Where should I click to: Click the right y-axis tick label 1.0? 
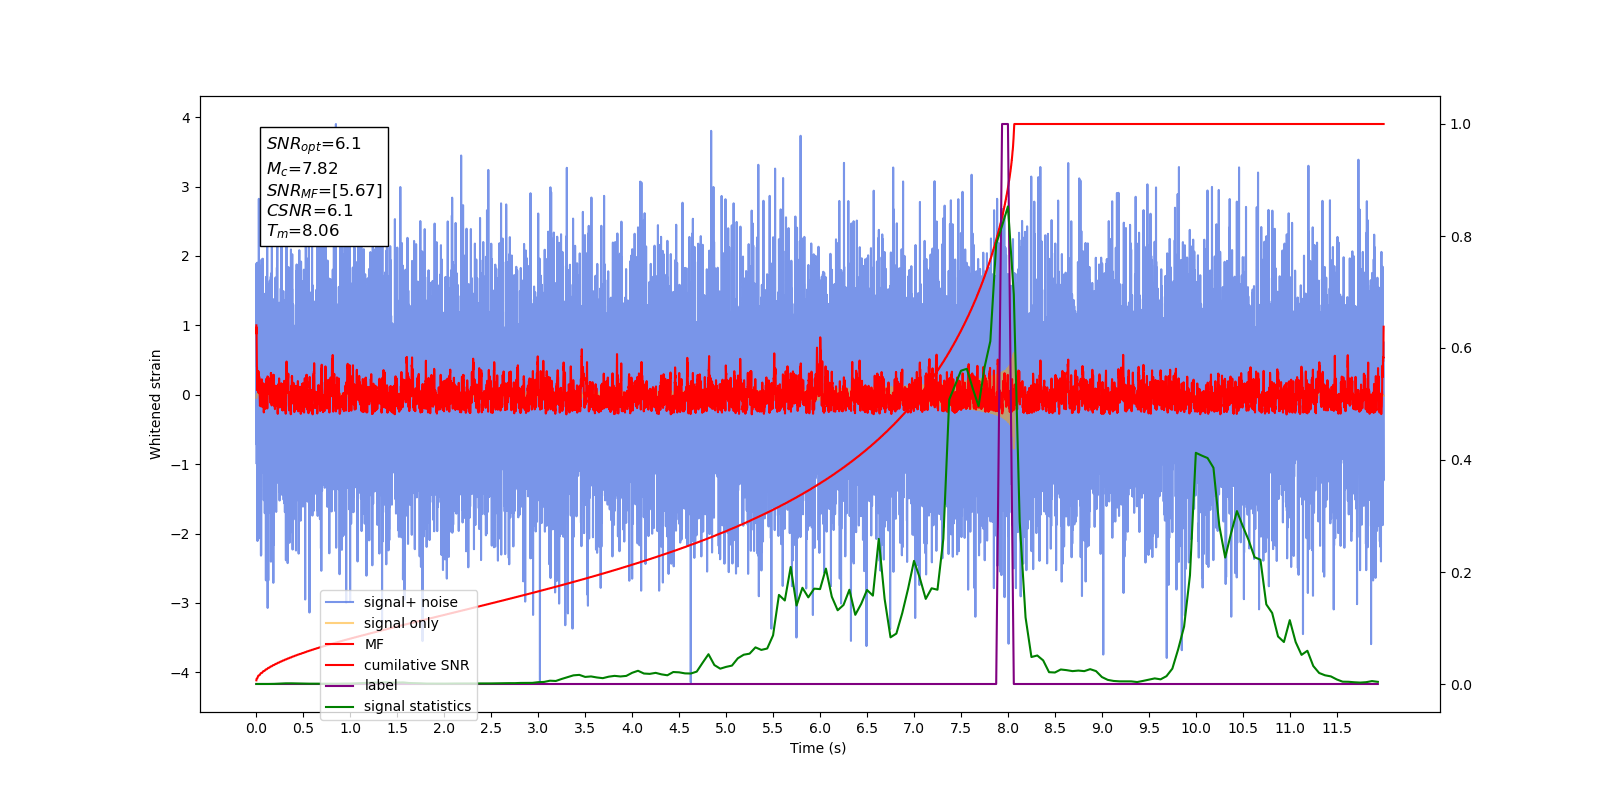click(1461, 124)
